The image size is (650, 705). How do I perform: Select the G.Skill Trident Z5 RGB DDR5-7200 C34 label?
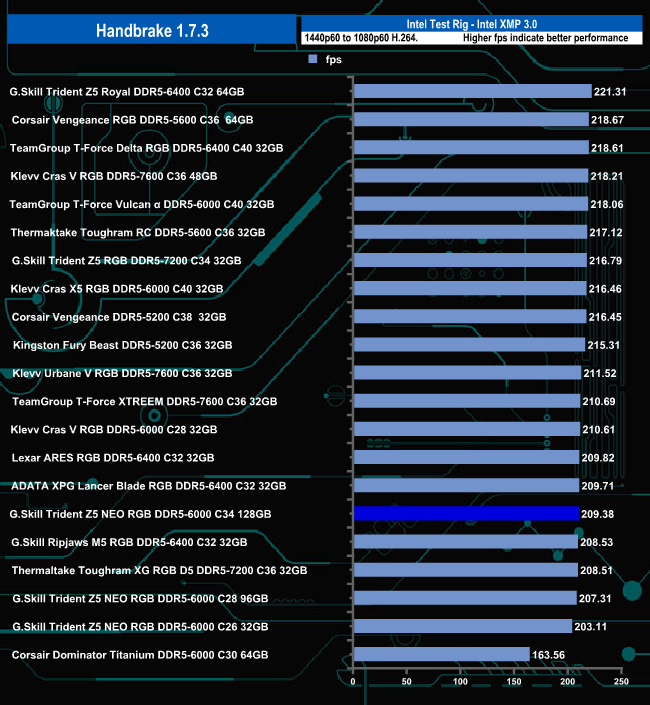(x=126, y=261)
